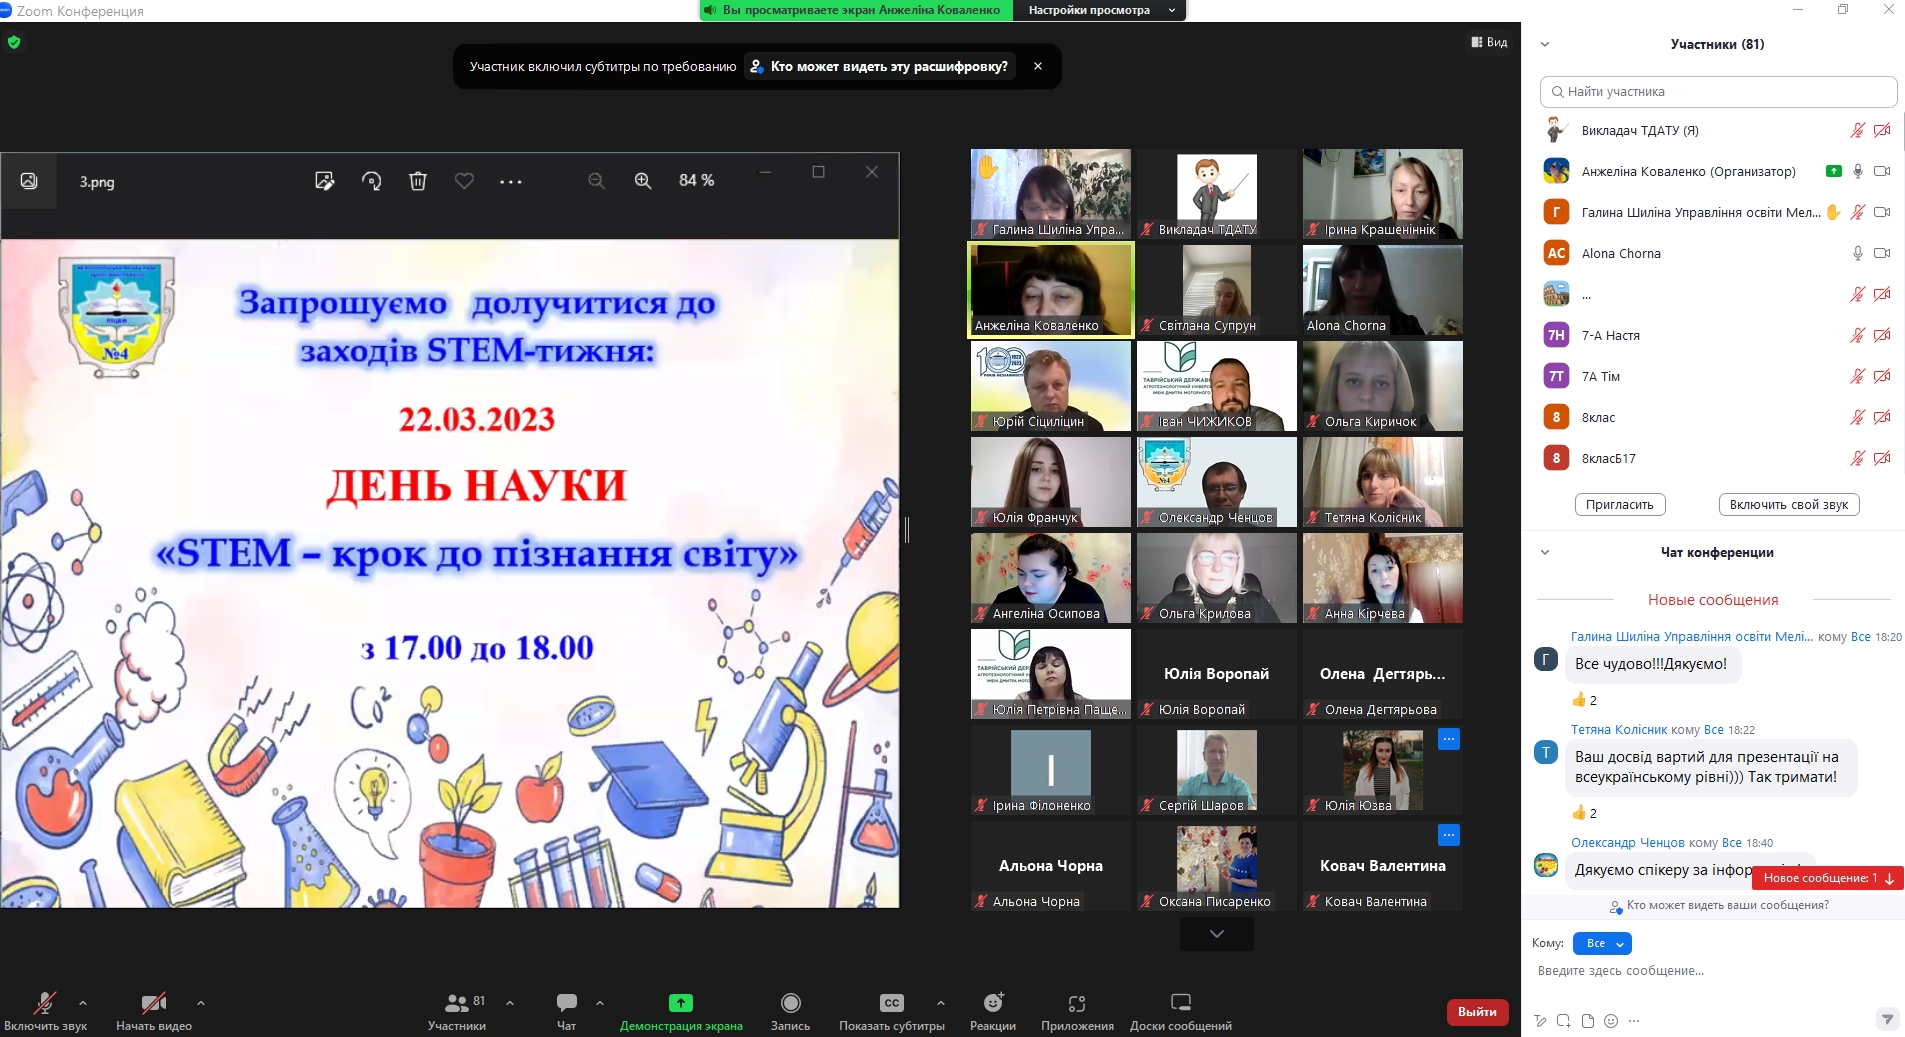Collapse the Участники (81) panel
Image resolution: width=1905 pixels, height=1037 pixels.
(1545, 44)
